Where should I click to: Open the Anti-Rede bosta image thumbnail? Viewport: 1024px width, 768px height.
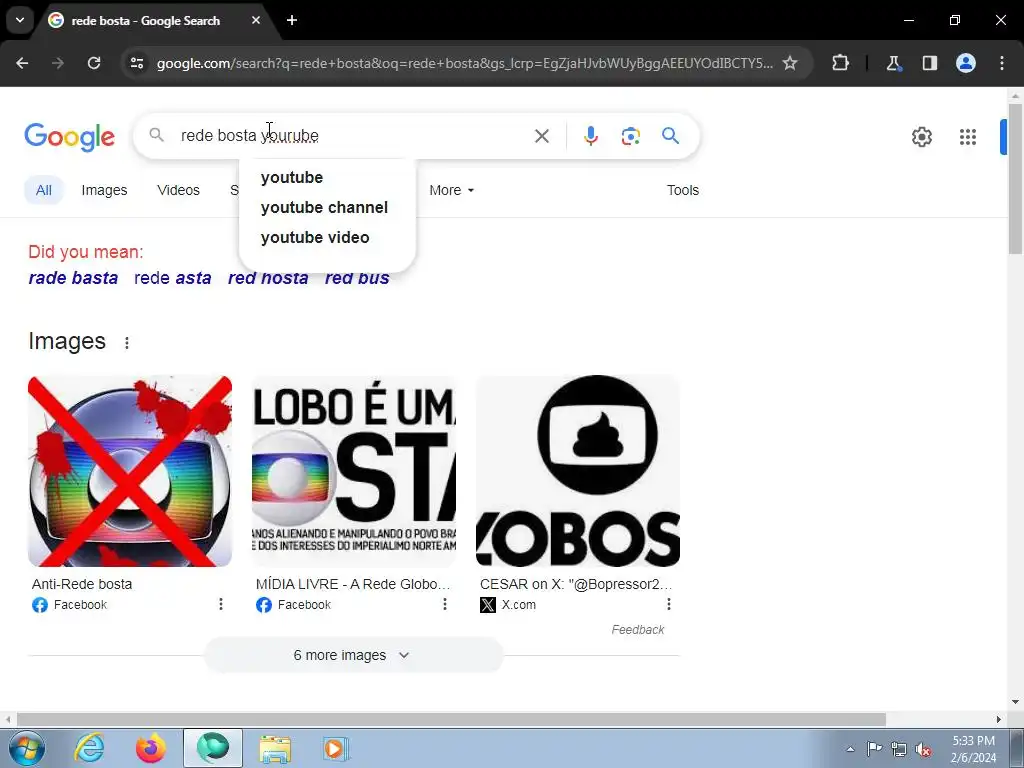(x=130, y=471)
